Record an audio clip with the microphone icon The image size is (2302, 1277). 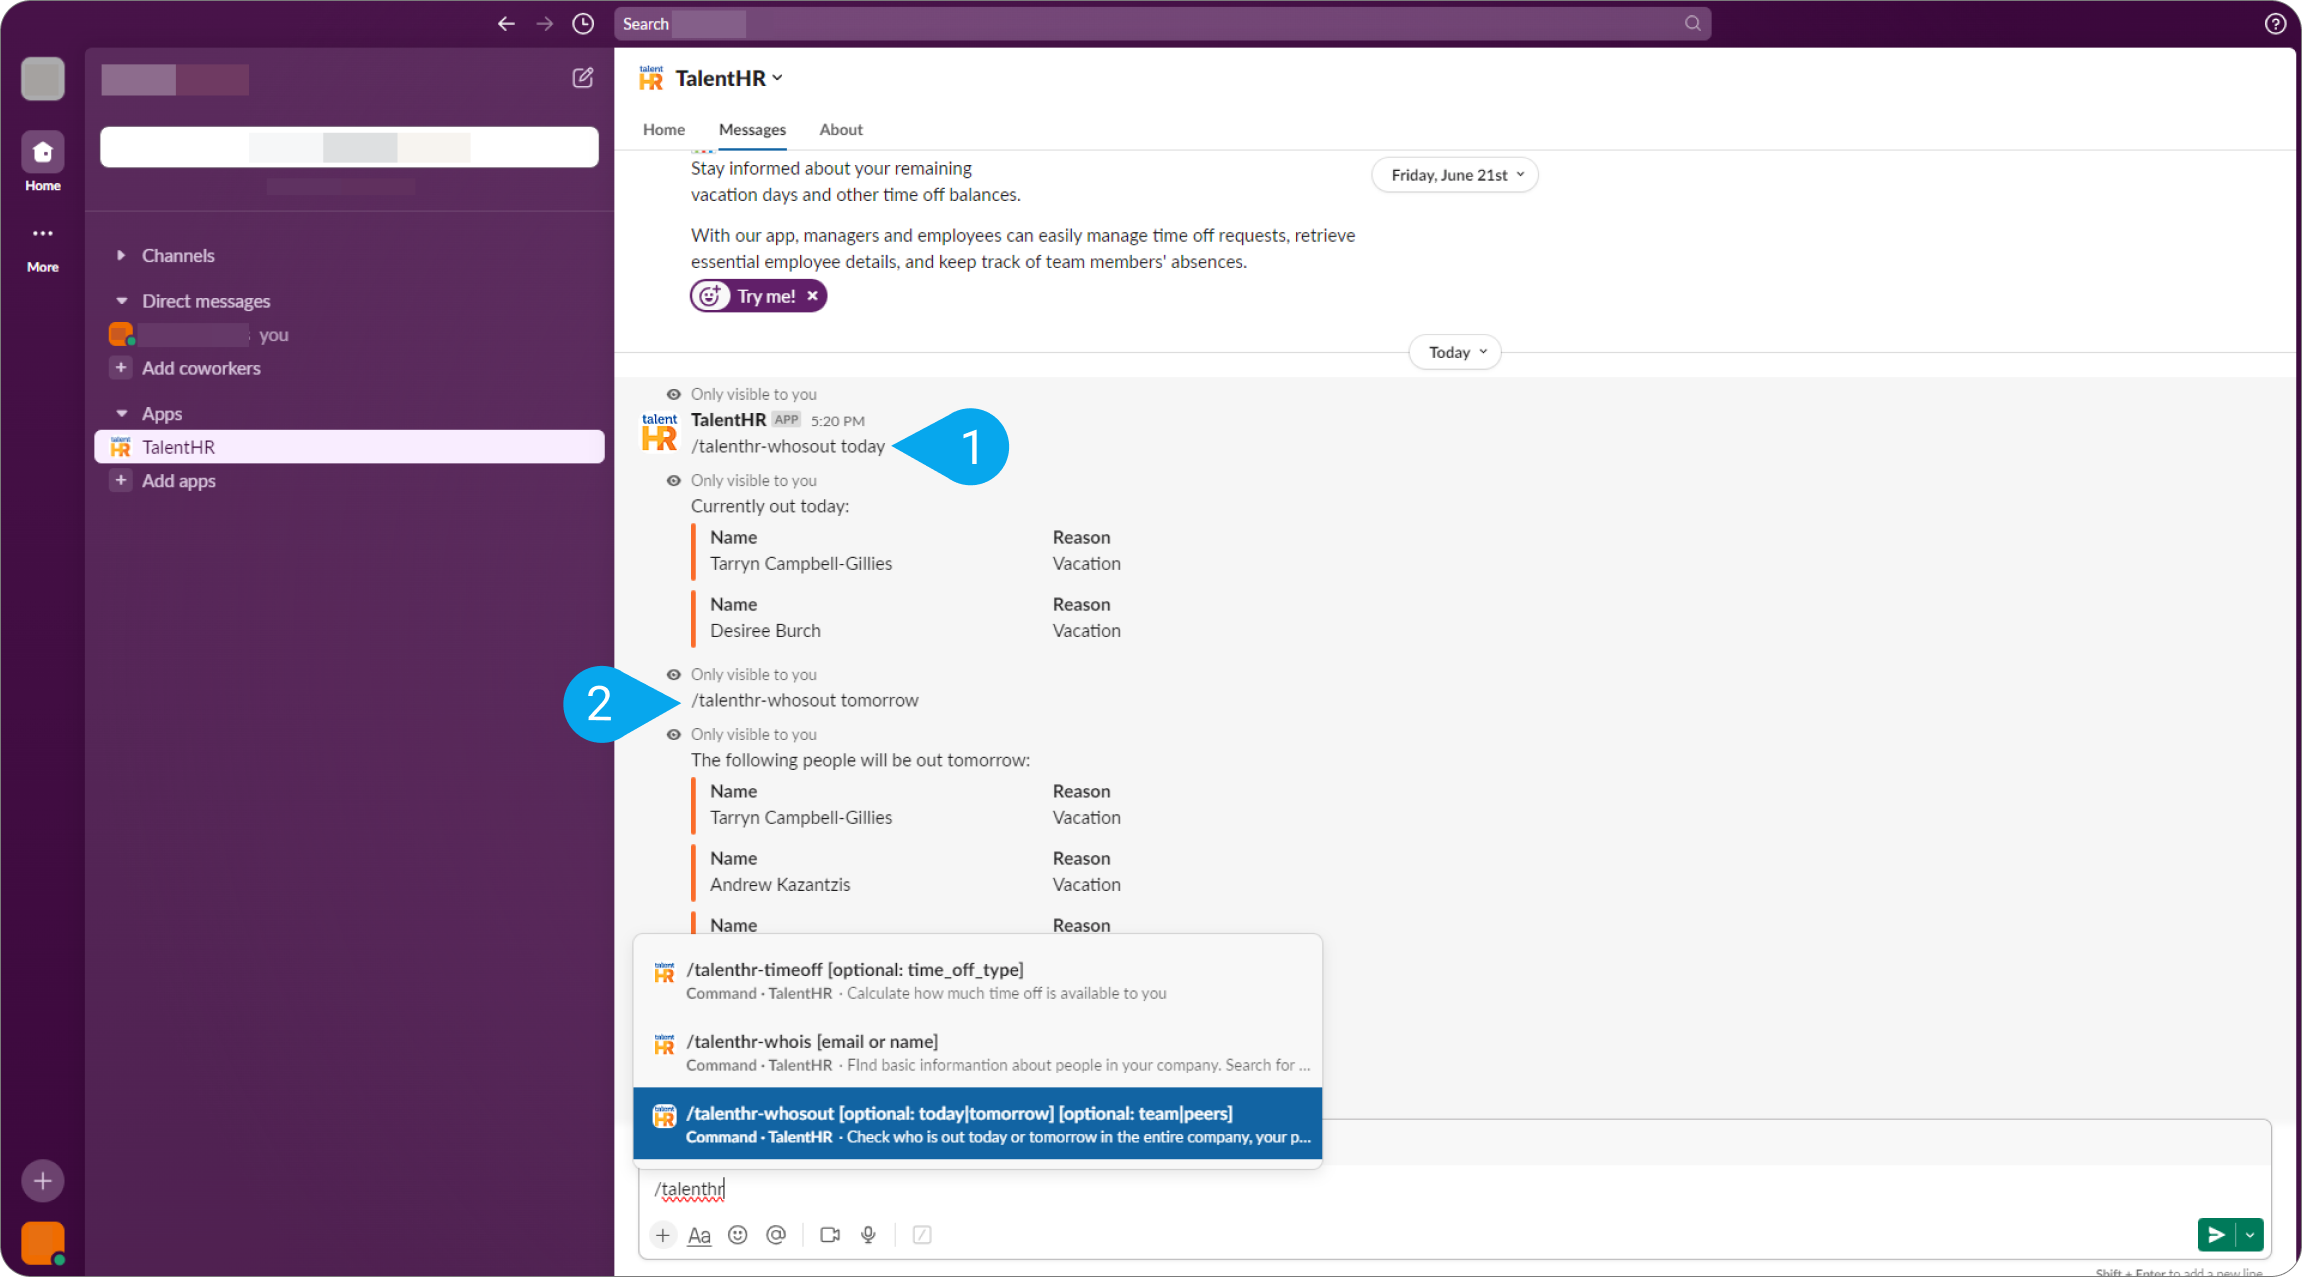click(868, 1235)
